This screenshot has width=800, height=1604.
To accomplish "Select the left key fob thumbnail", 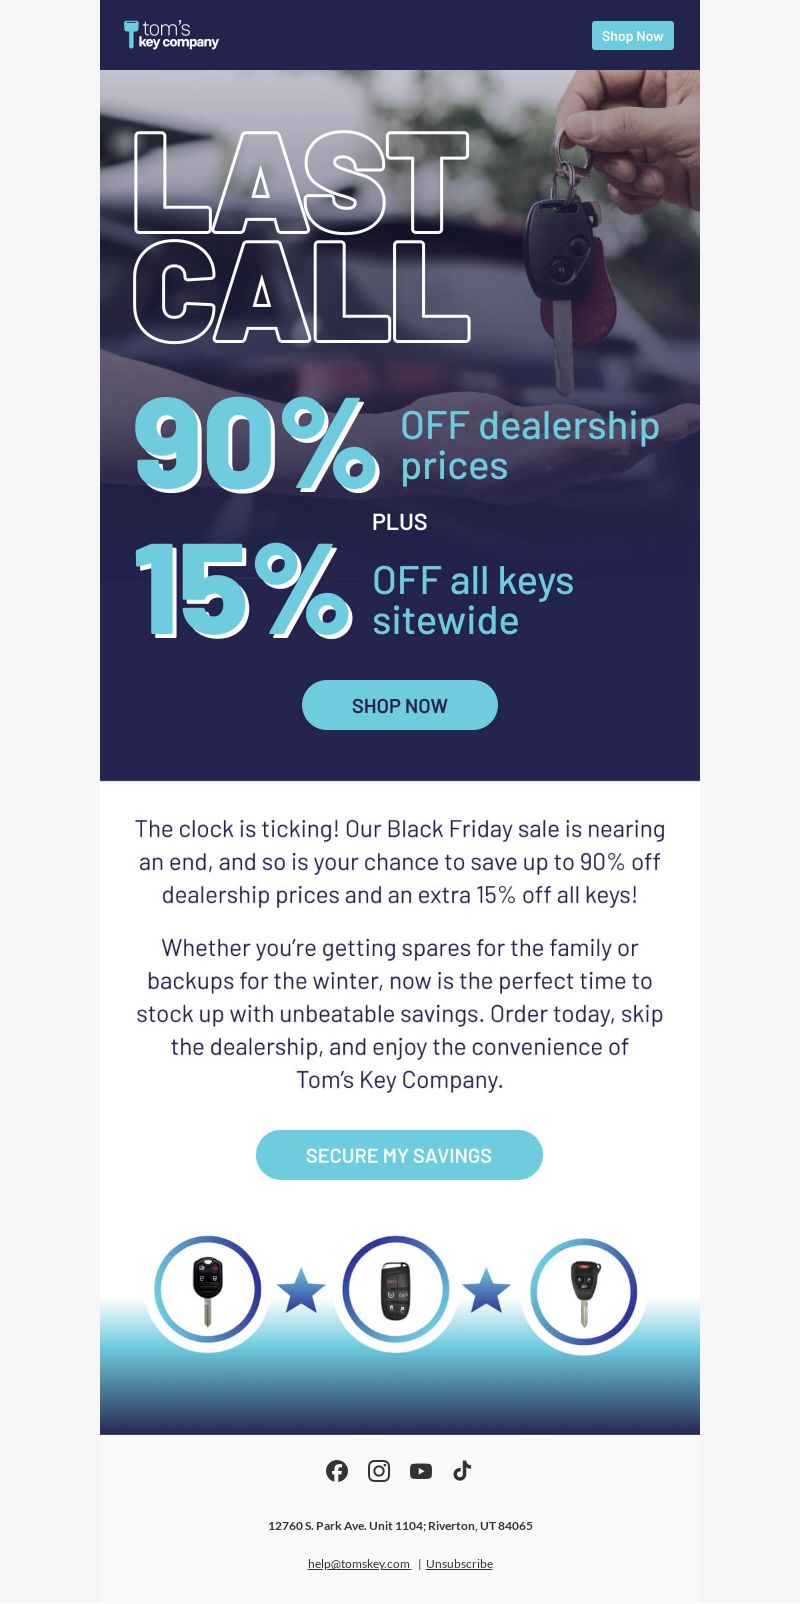I will [208, 1290].
